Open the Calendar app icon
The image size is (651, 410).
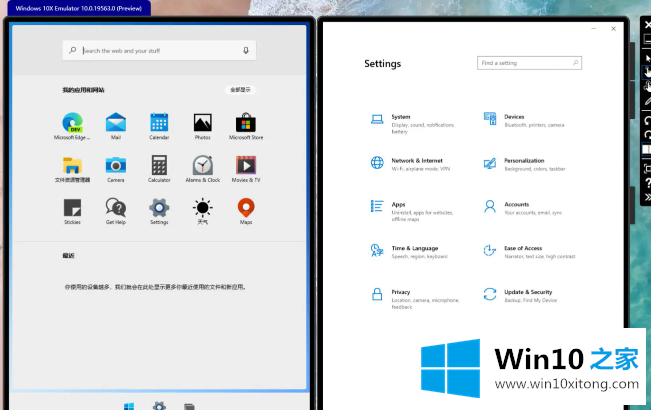point(159,124)
